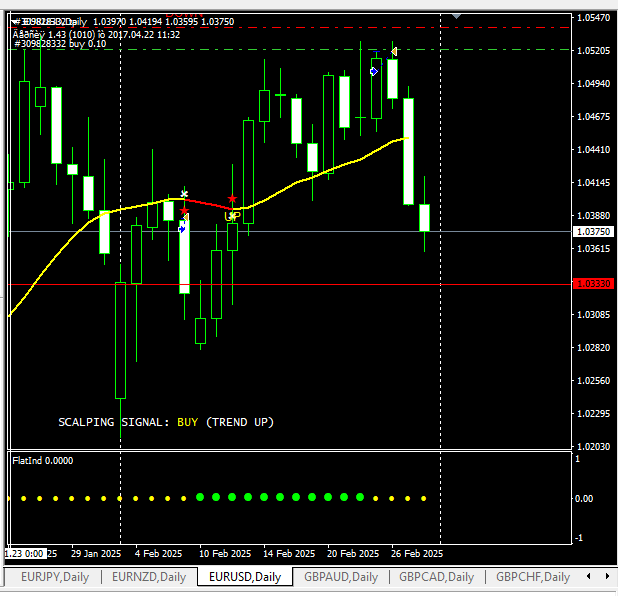Click the 14 Feb 2025 date label
This screenshot has width=618, height=596.
click(289, 553)
